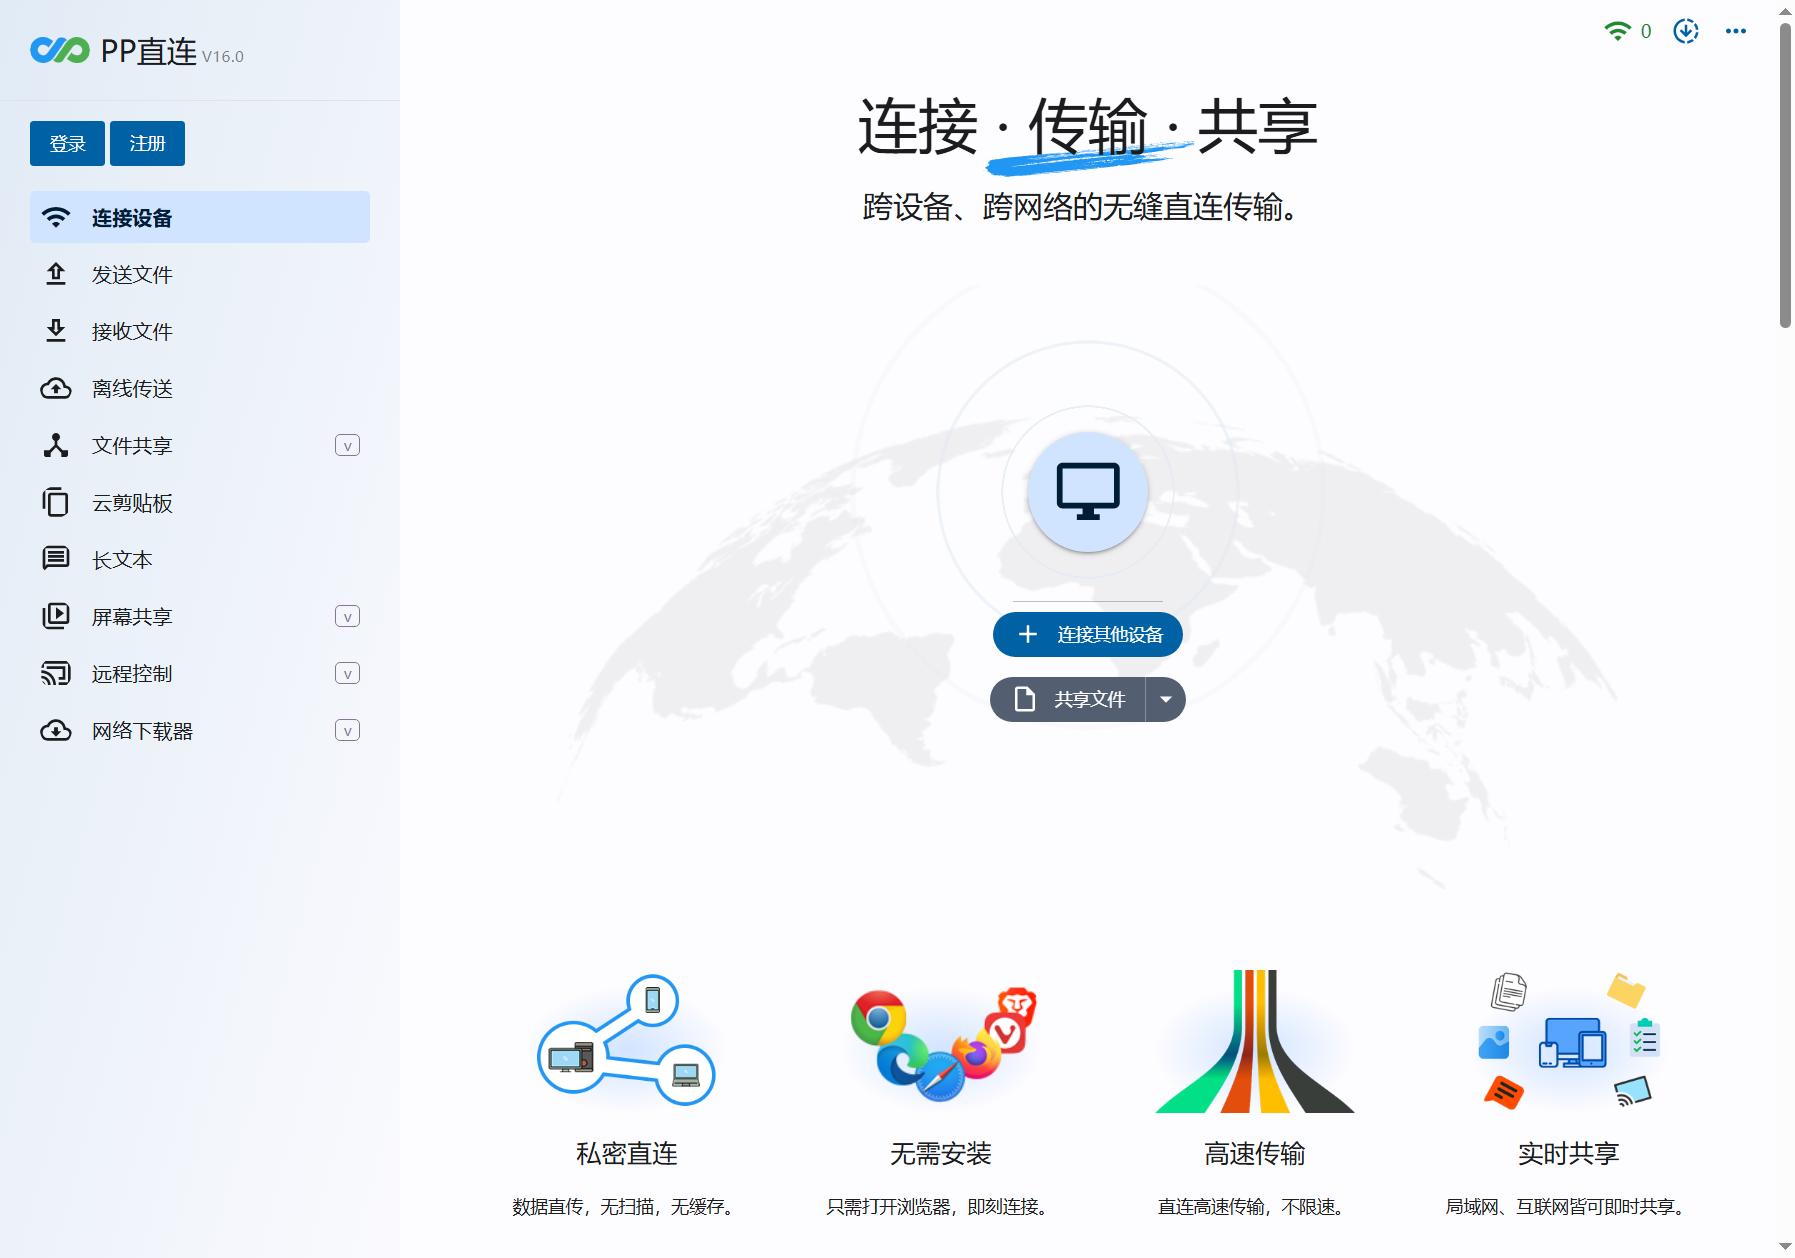Click the 实时共享 devices illustration
The width and height of the screenshot is (1795, 1258).
(x=1569, y=1041)
